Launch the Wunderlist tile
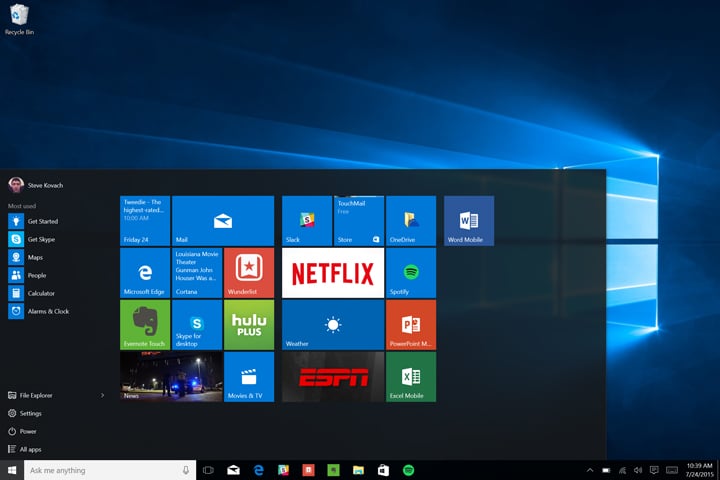This screenshot has height=480, width=720. click(249, 273)
